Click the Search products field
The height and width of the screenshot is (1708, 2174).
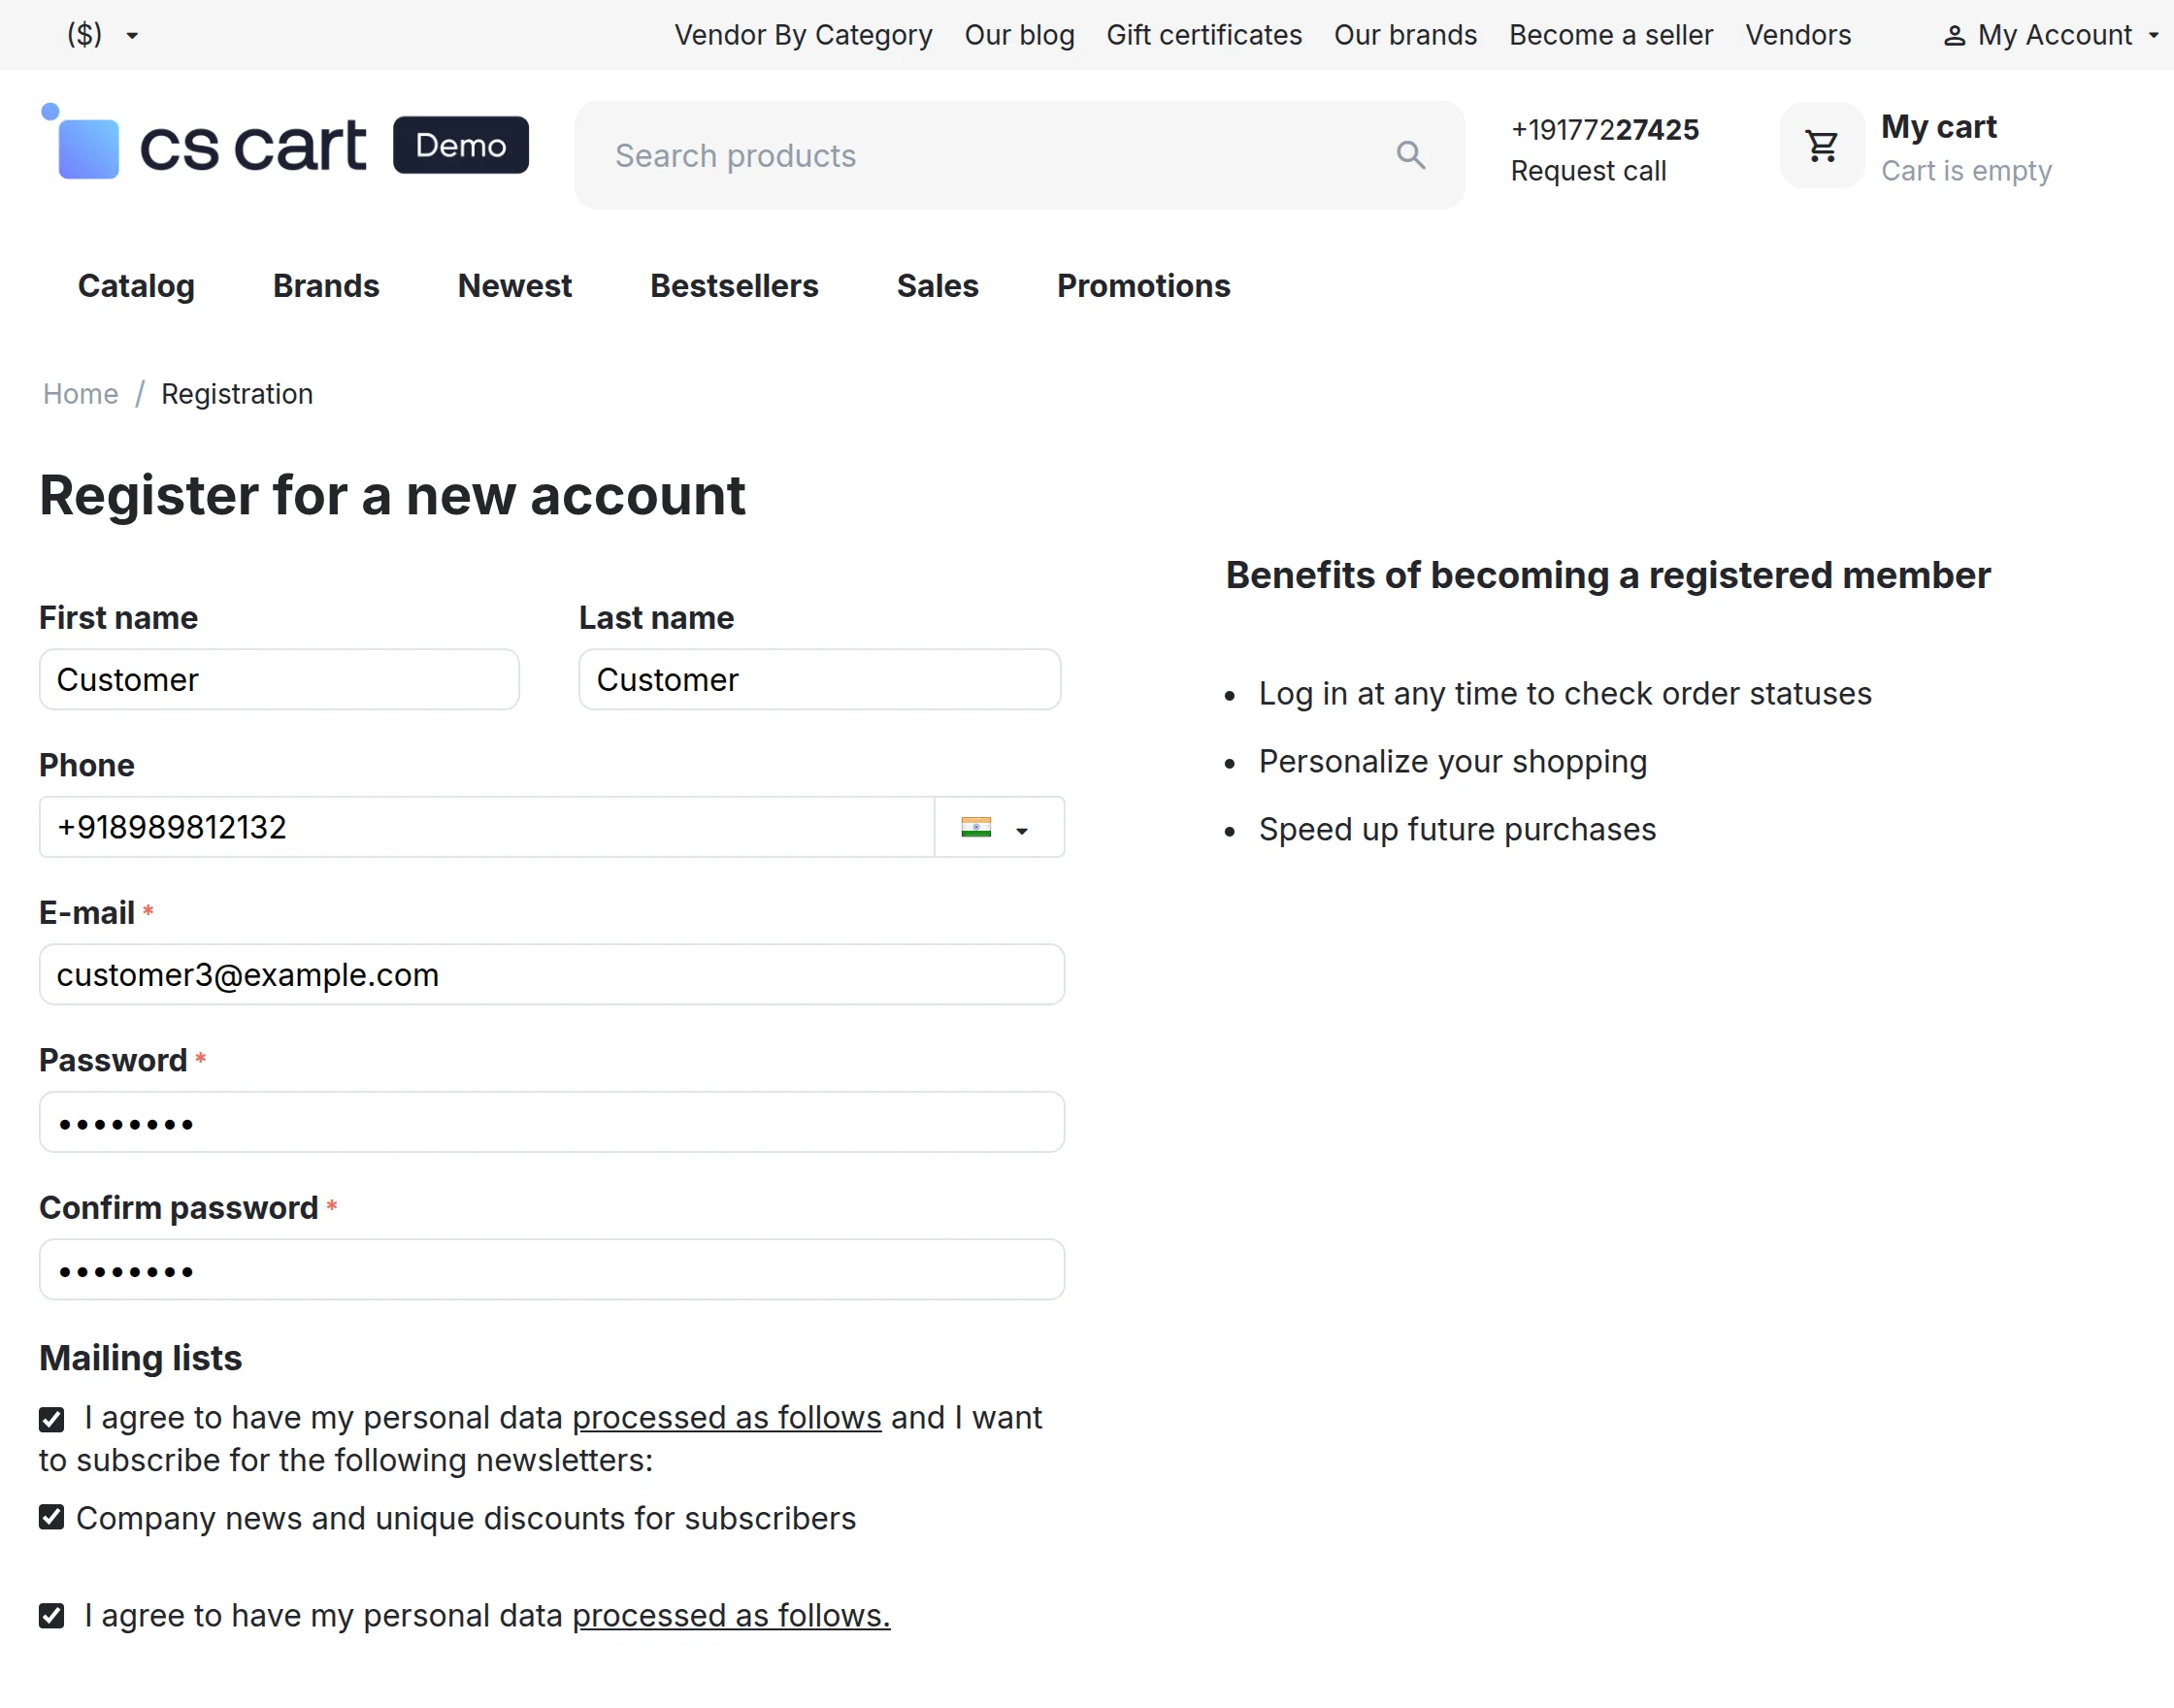tap(1019, 155)
